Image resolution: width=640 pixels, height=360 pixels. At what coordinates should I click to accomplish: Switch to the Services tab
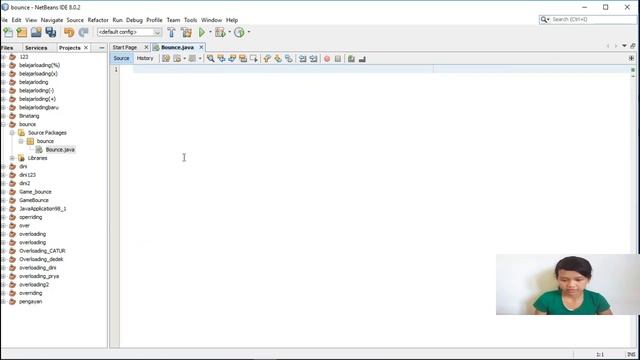coord(36,48)
